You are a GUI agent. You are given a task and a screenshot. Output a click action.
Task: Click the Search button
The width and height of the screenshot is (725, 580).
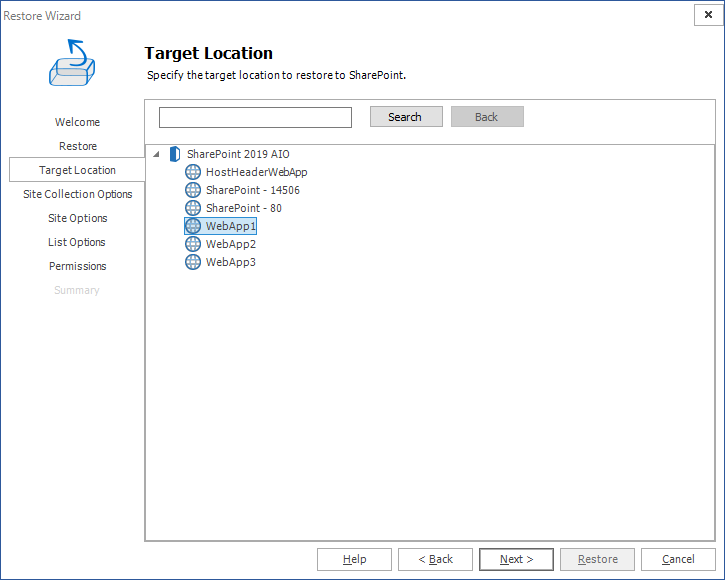coord(406,117)
